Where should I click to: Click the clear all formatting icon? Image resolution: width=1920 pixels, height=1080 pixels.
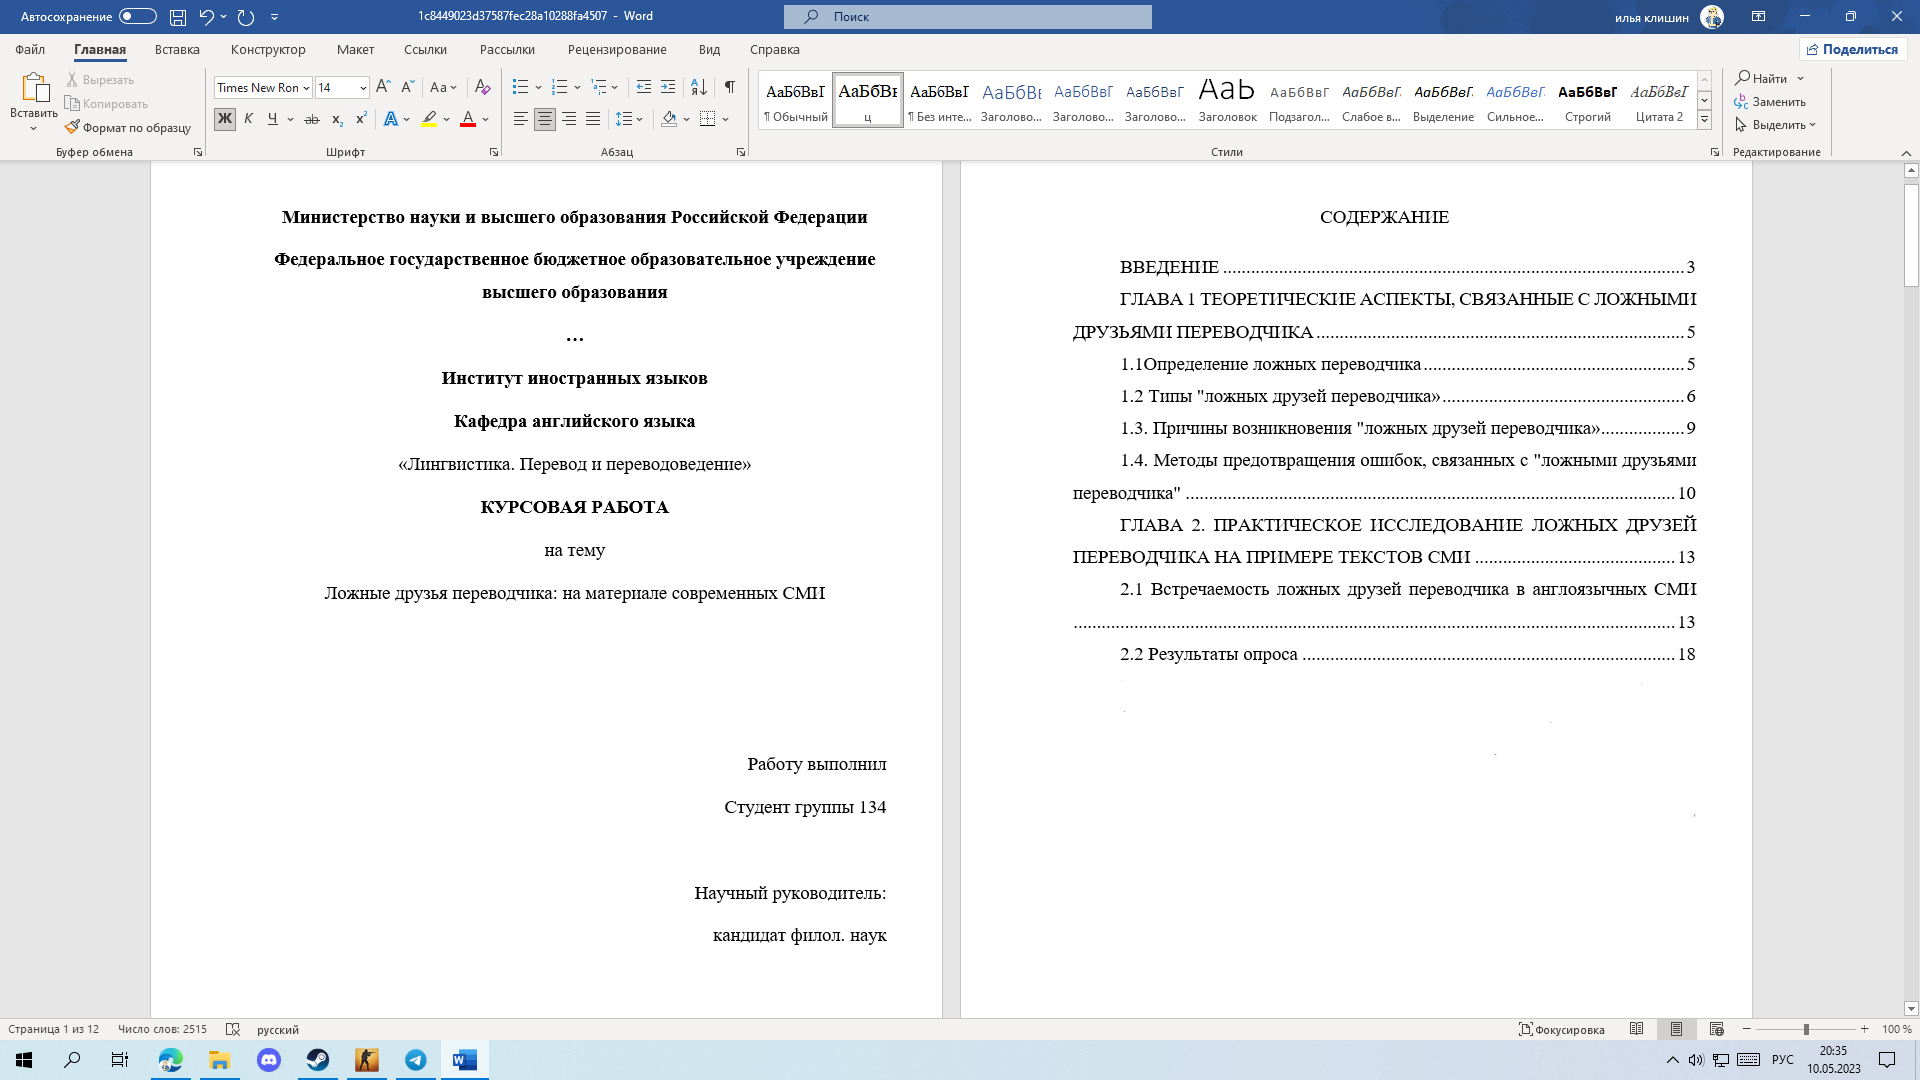point(483,87)
